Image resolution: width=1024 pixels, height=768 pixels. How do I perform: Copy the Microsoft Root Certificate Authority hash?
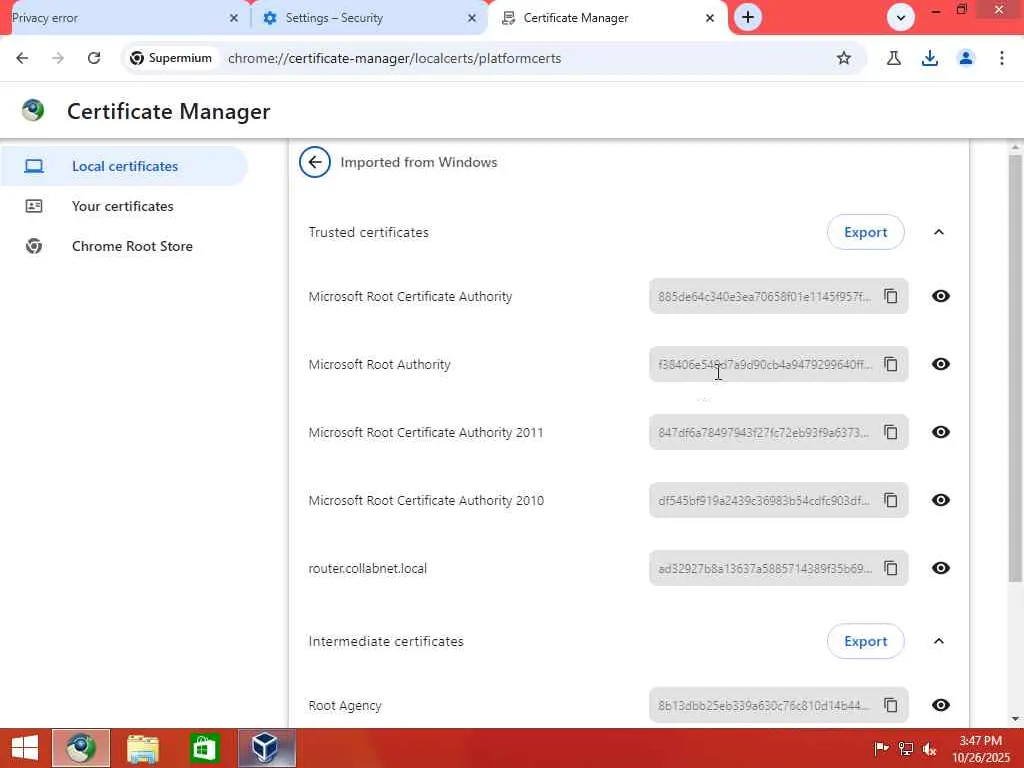(891, 296)
